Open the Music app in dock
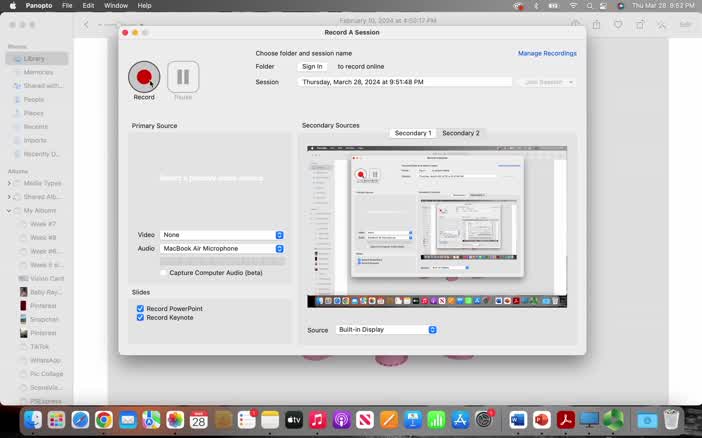 click(317, 420)
